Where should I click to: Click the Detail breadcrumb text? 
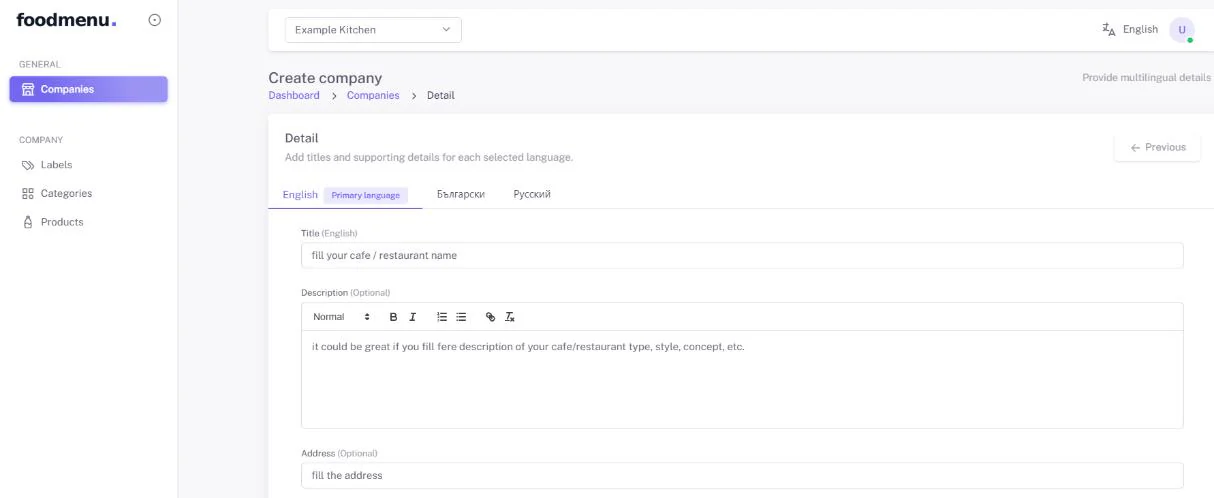pos(440,96)
